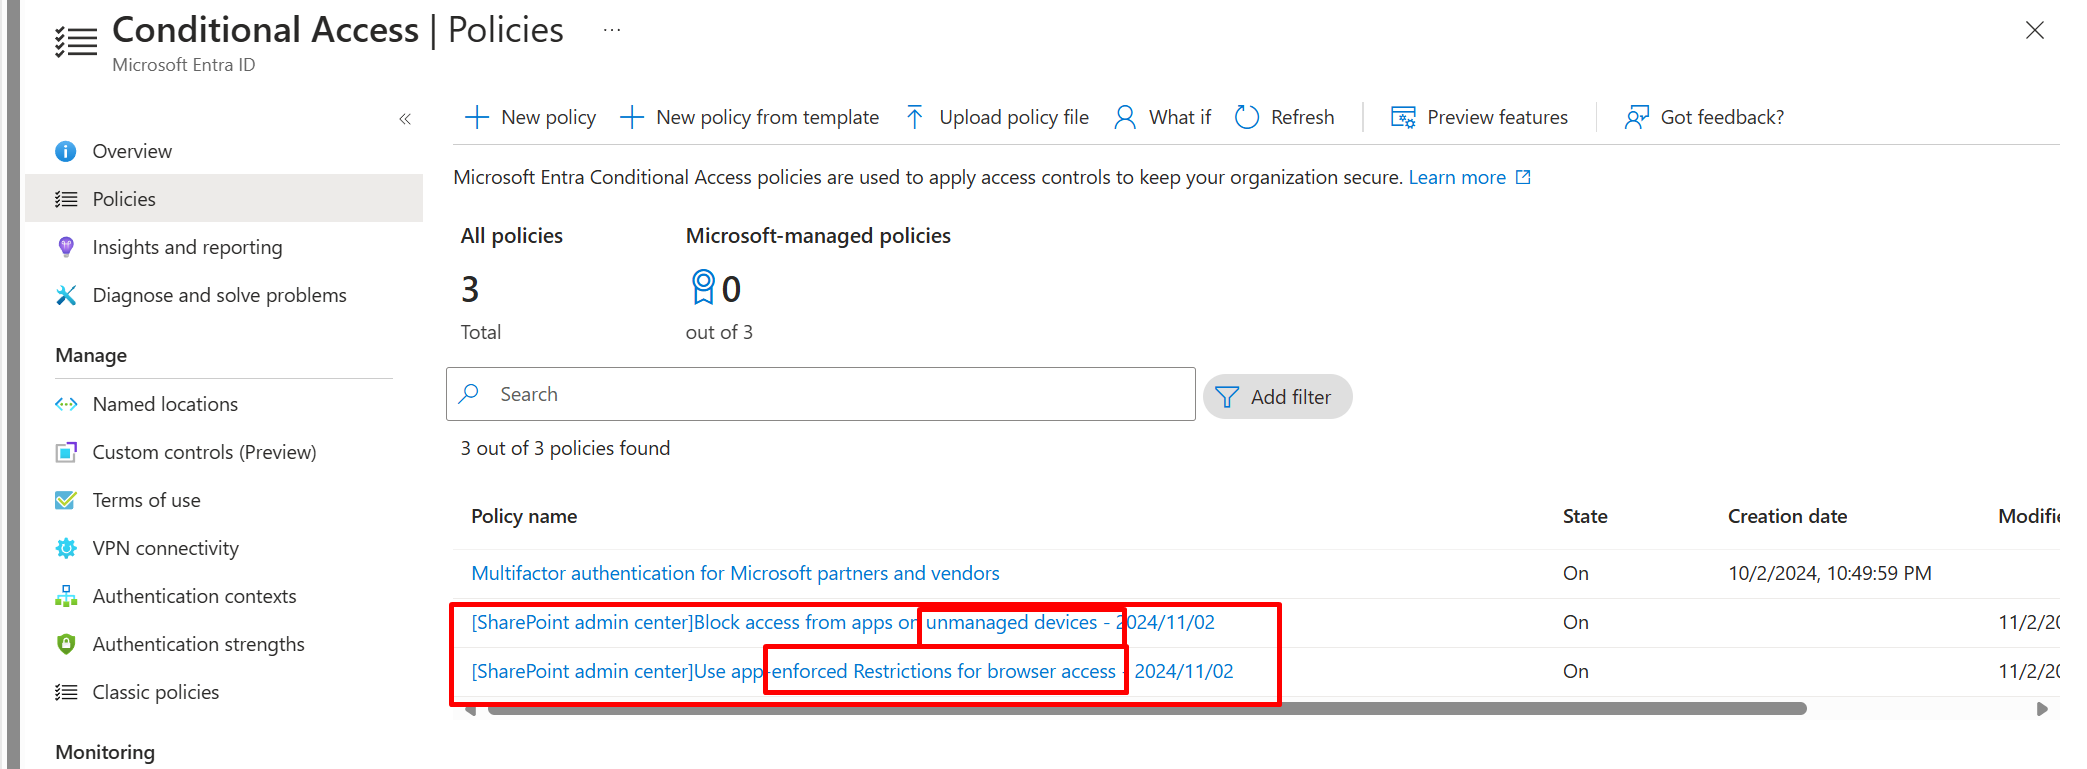Click the Terms of use checkmark icon
This screenshot has width=2087, height=769.
tap(66, 500)
